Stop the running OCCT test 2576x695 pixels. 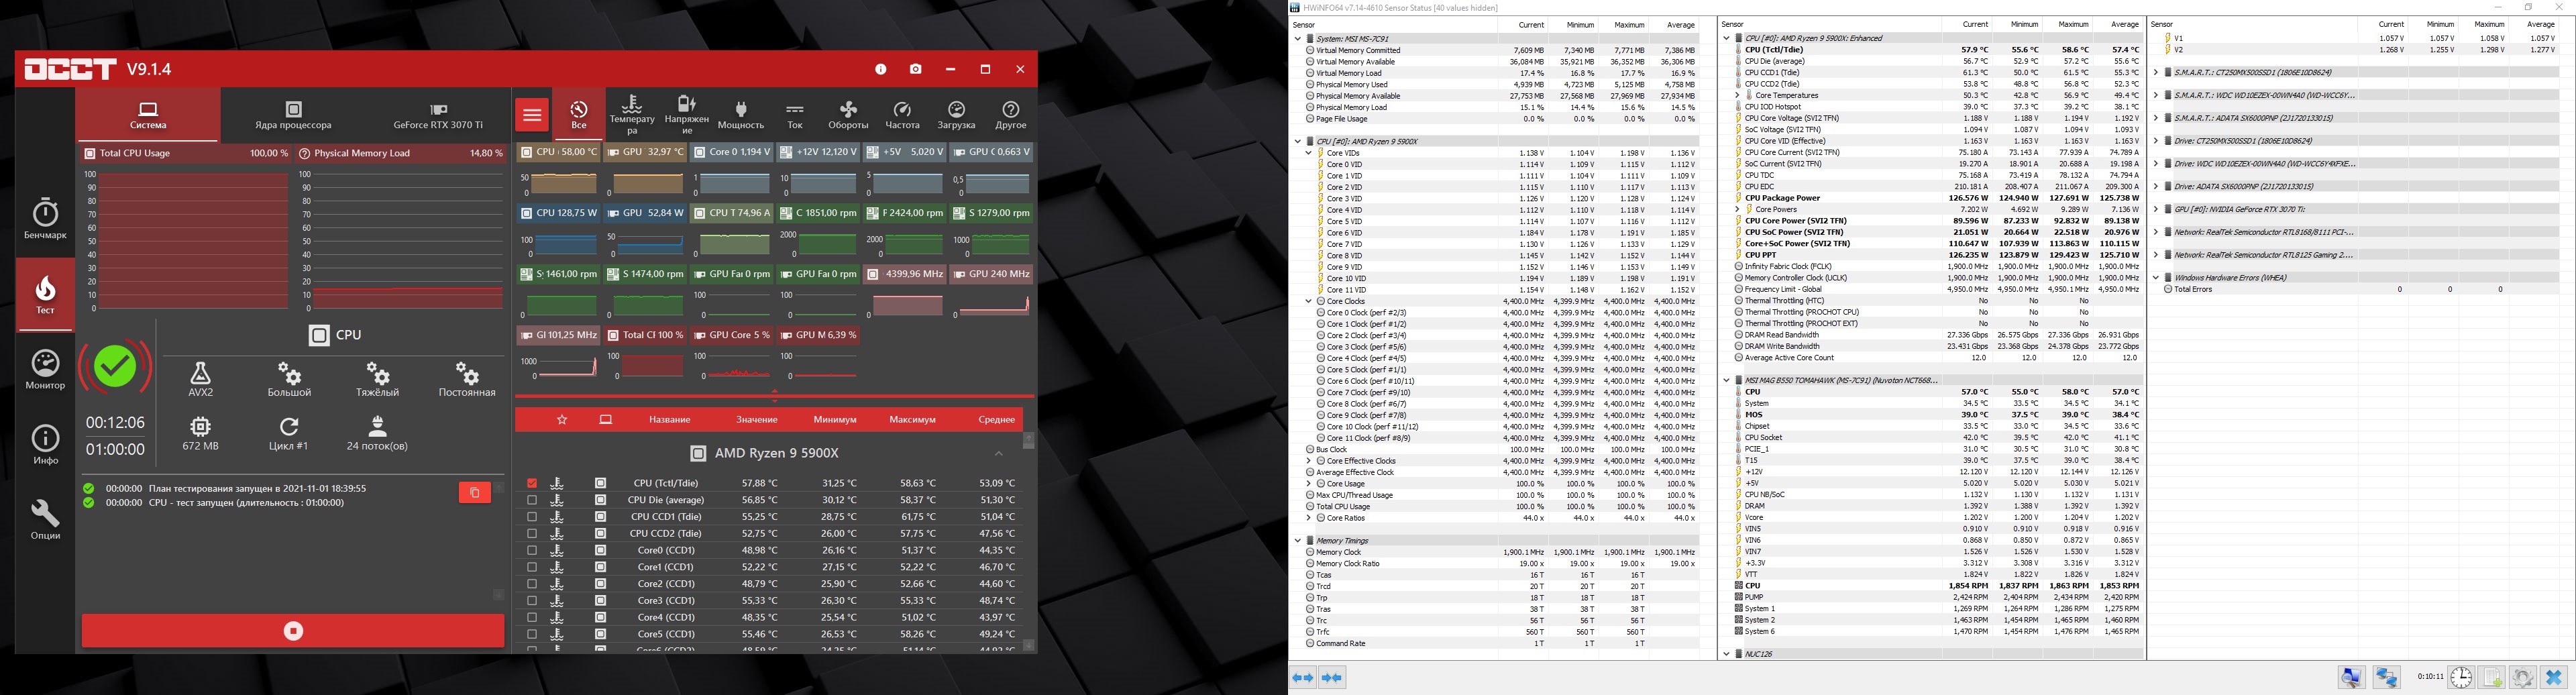pyautogui.click(x=293, y=631)
